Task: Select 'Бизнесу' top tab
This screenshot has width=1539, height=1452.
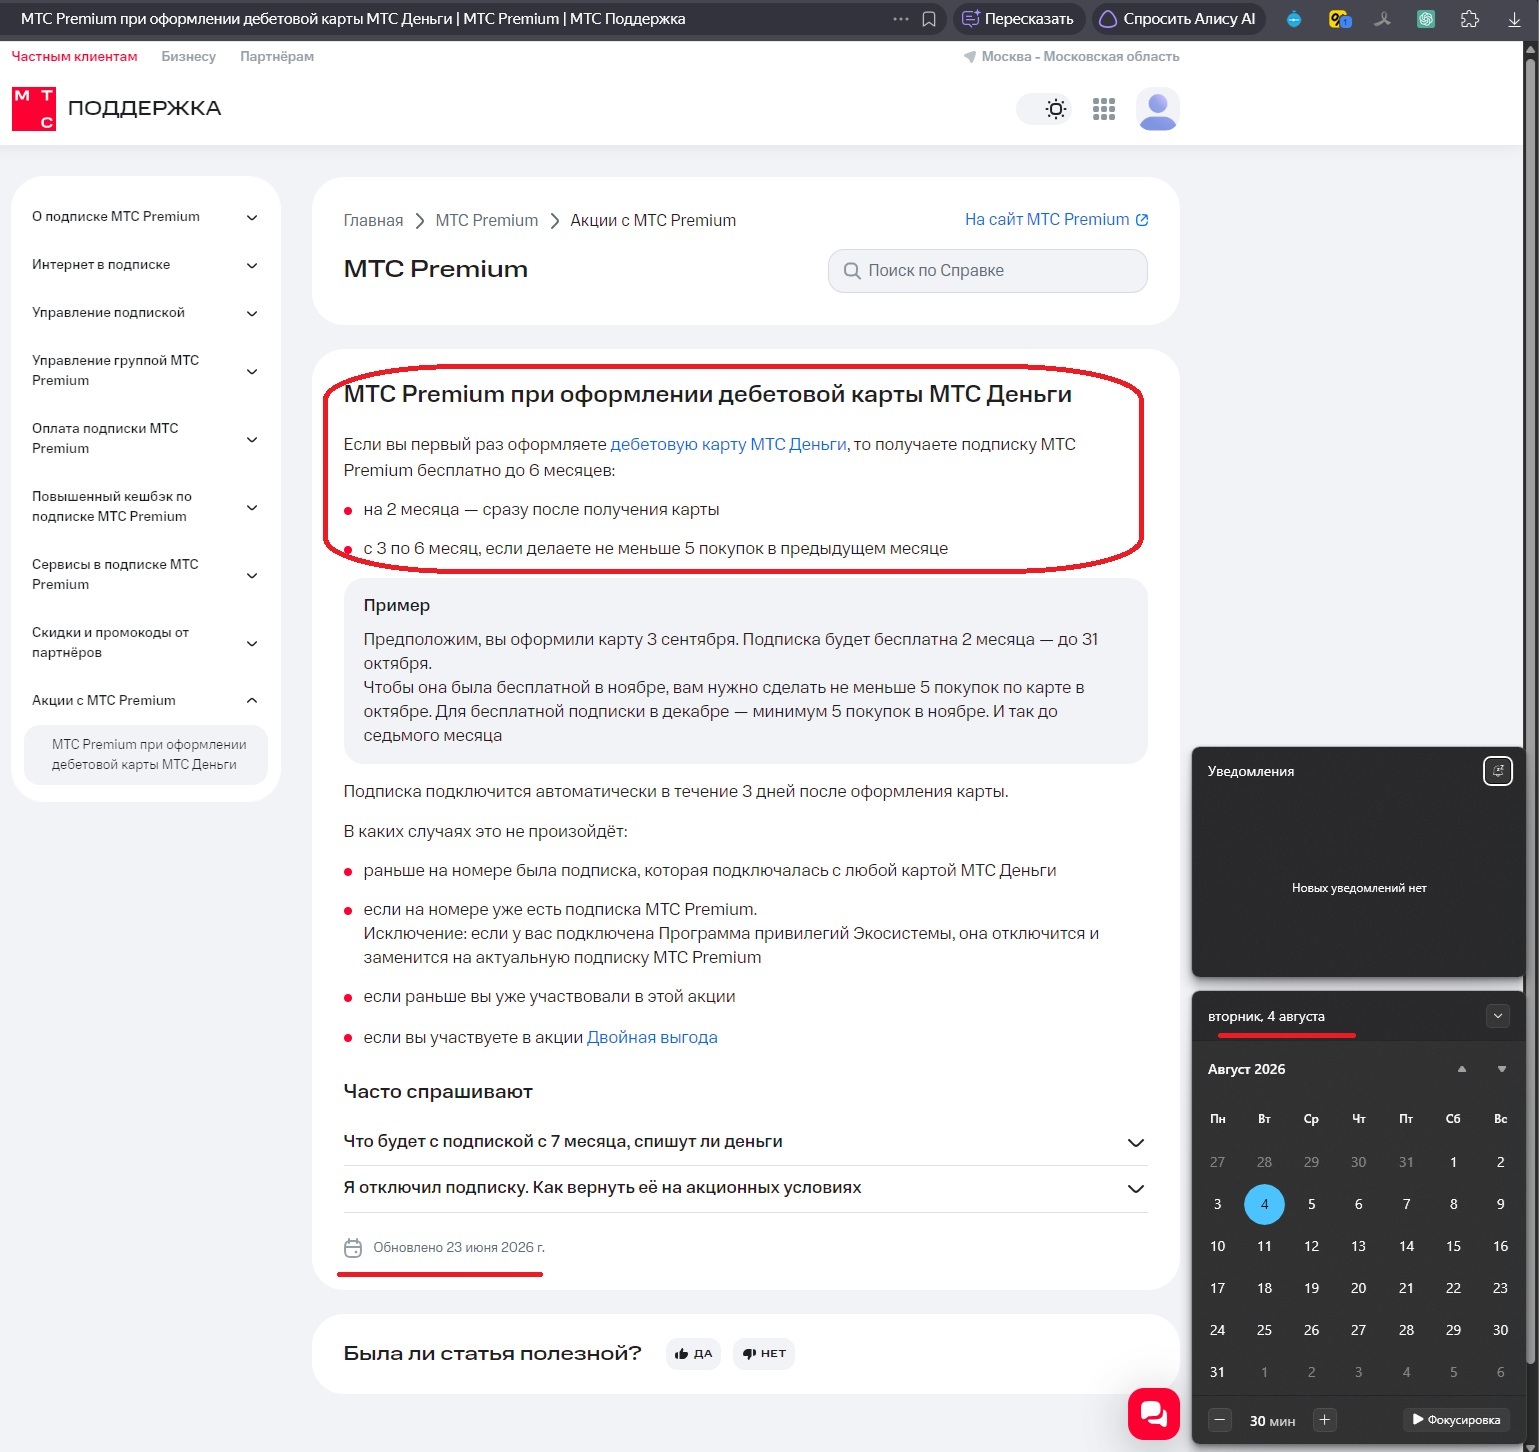Action: tap(189, 57)
